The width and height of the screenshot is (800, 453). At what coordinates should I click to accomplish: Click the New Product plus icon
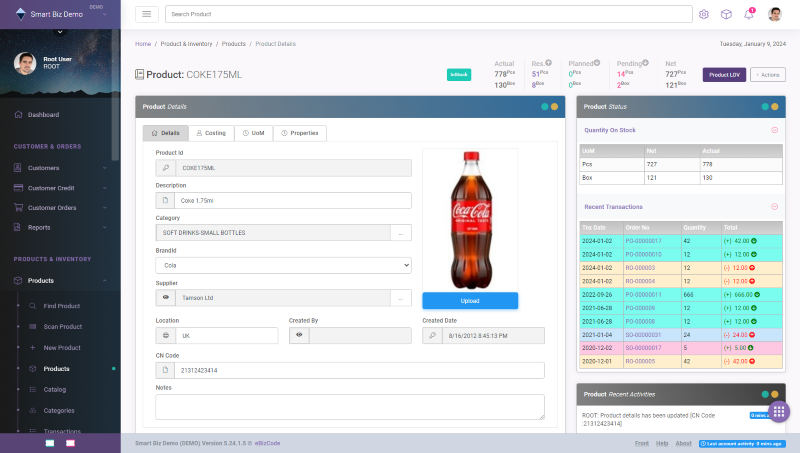(33, 347)
